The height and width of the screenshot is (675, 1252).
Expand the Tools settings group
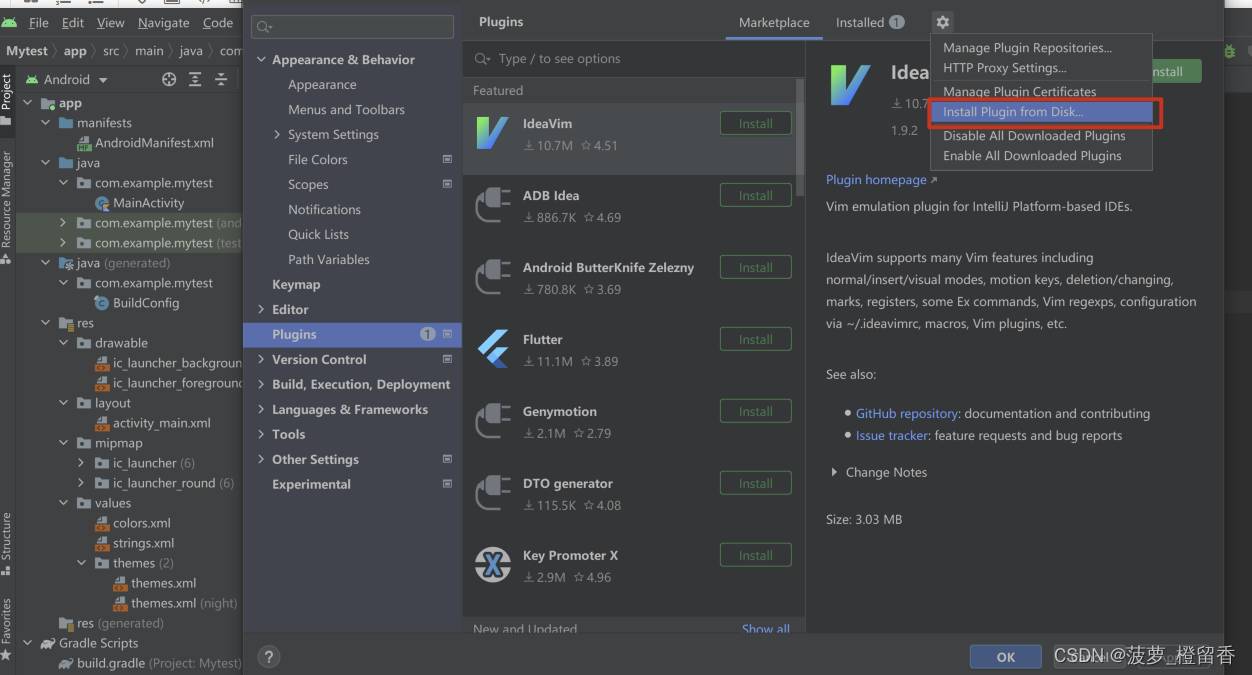click(x=262, y=435)
